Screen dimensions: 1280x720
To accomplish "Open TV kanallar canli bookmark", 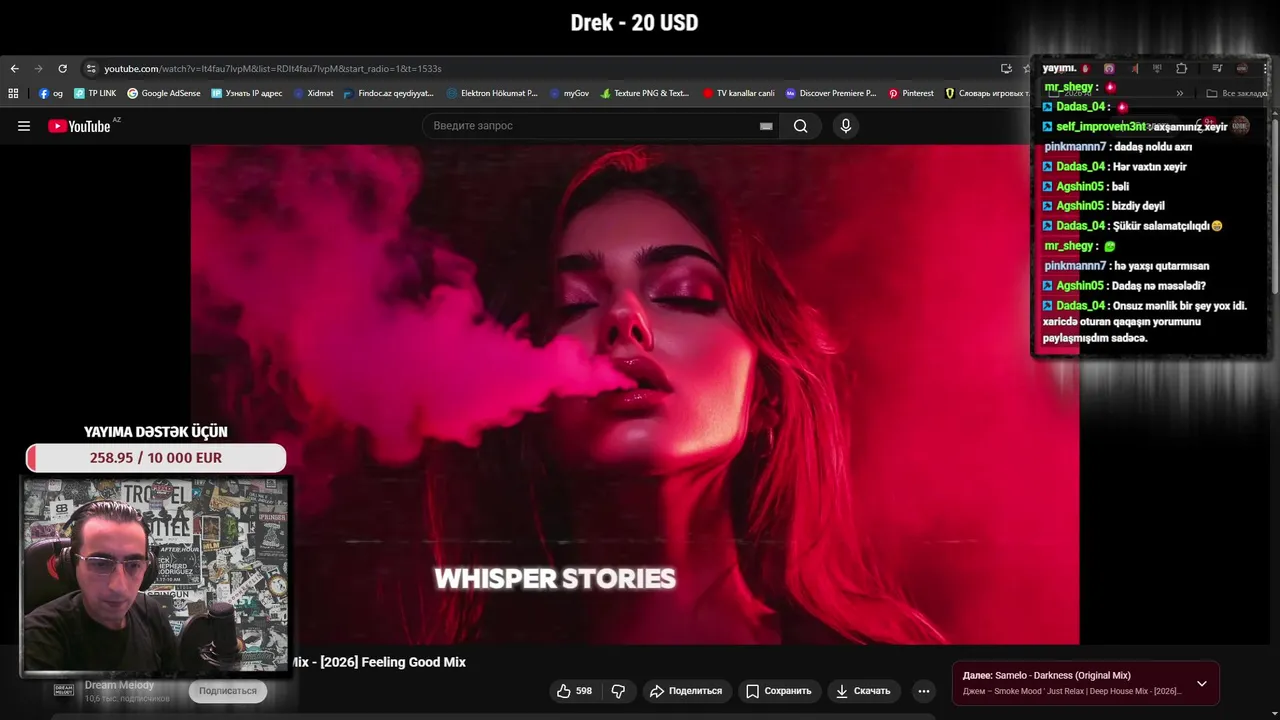I will pyautogui.click(x=739, y=93).
